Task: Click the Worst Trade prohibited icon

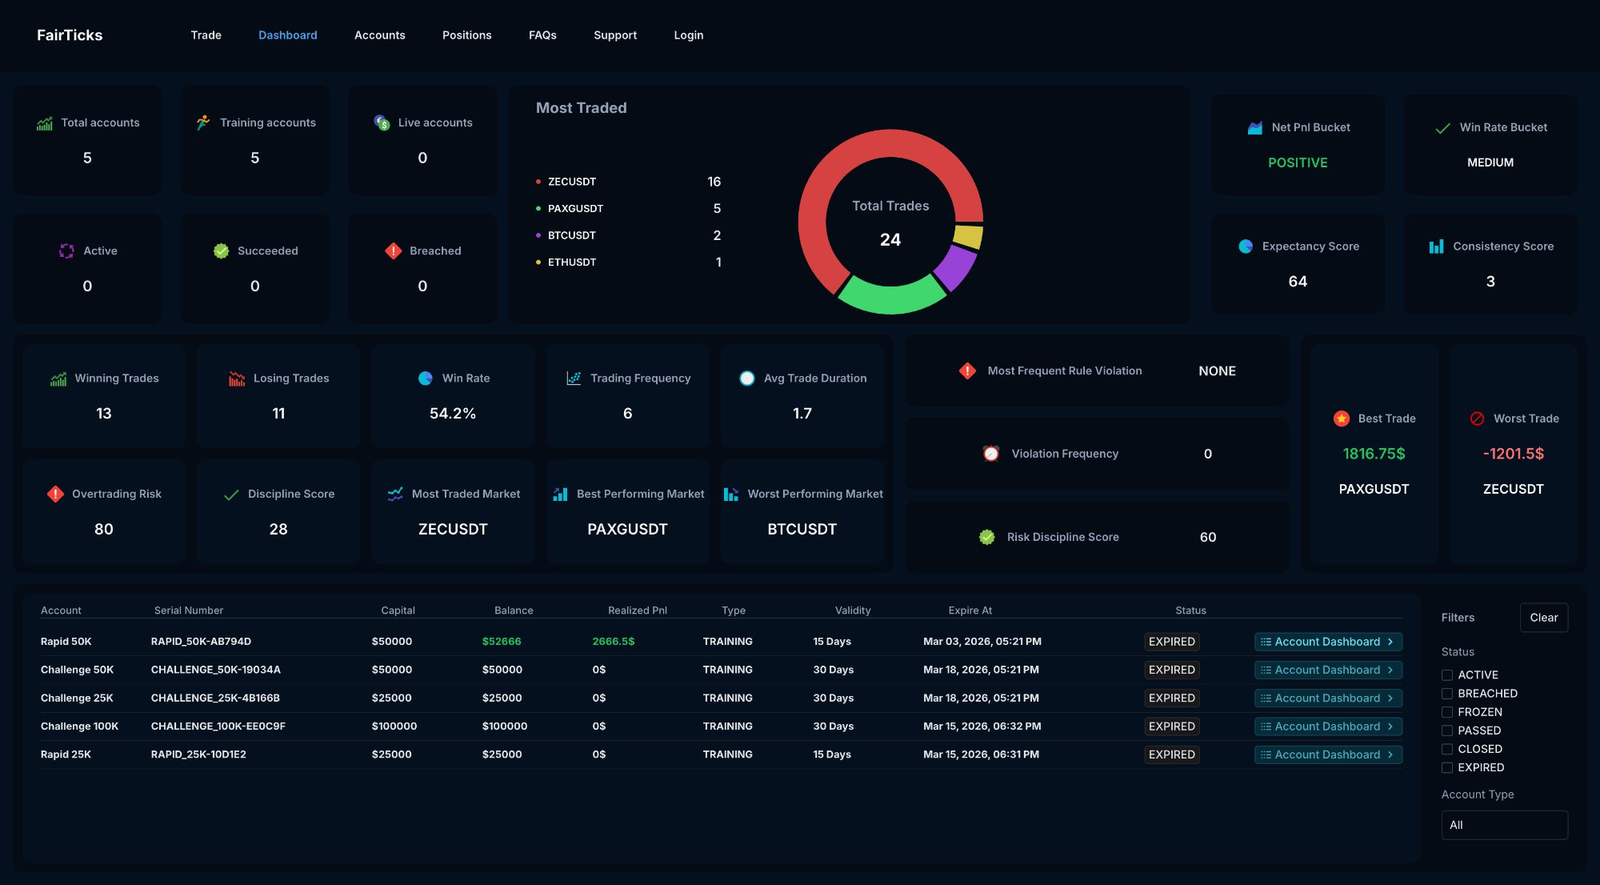Action: [x=1477, y=419]
